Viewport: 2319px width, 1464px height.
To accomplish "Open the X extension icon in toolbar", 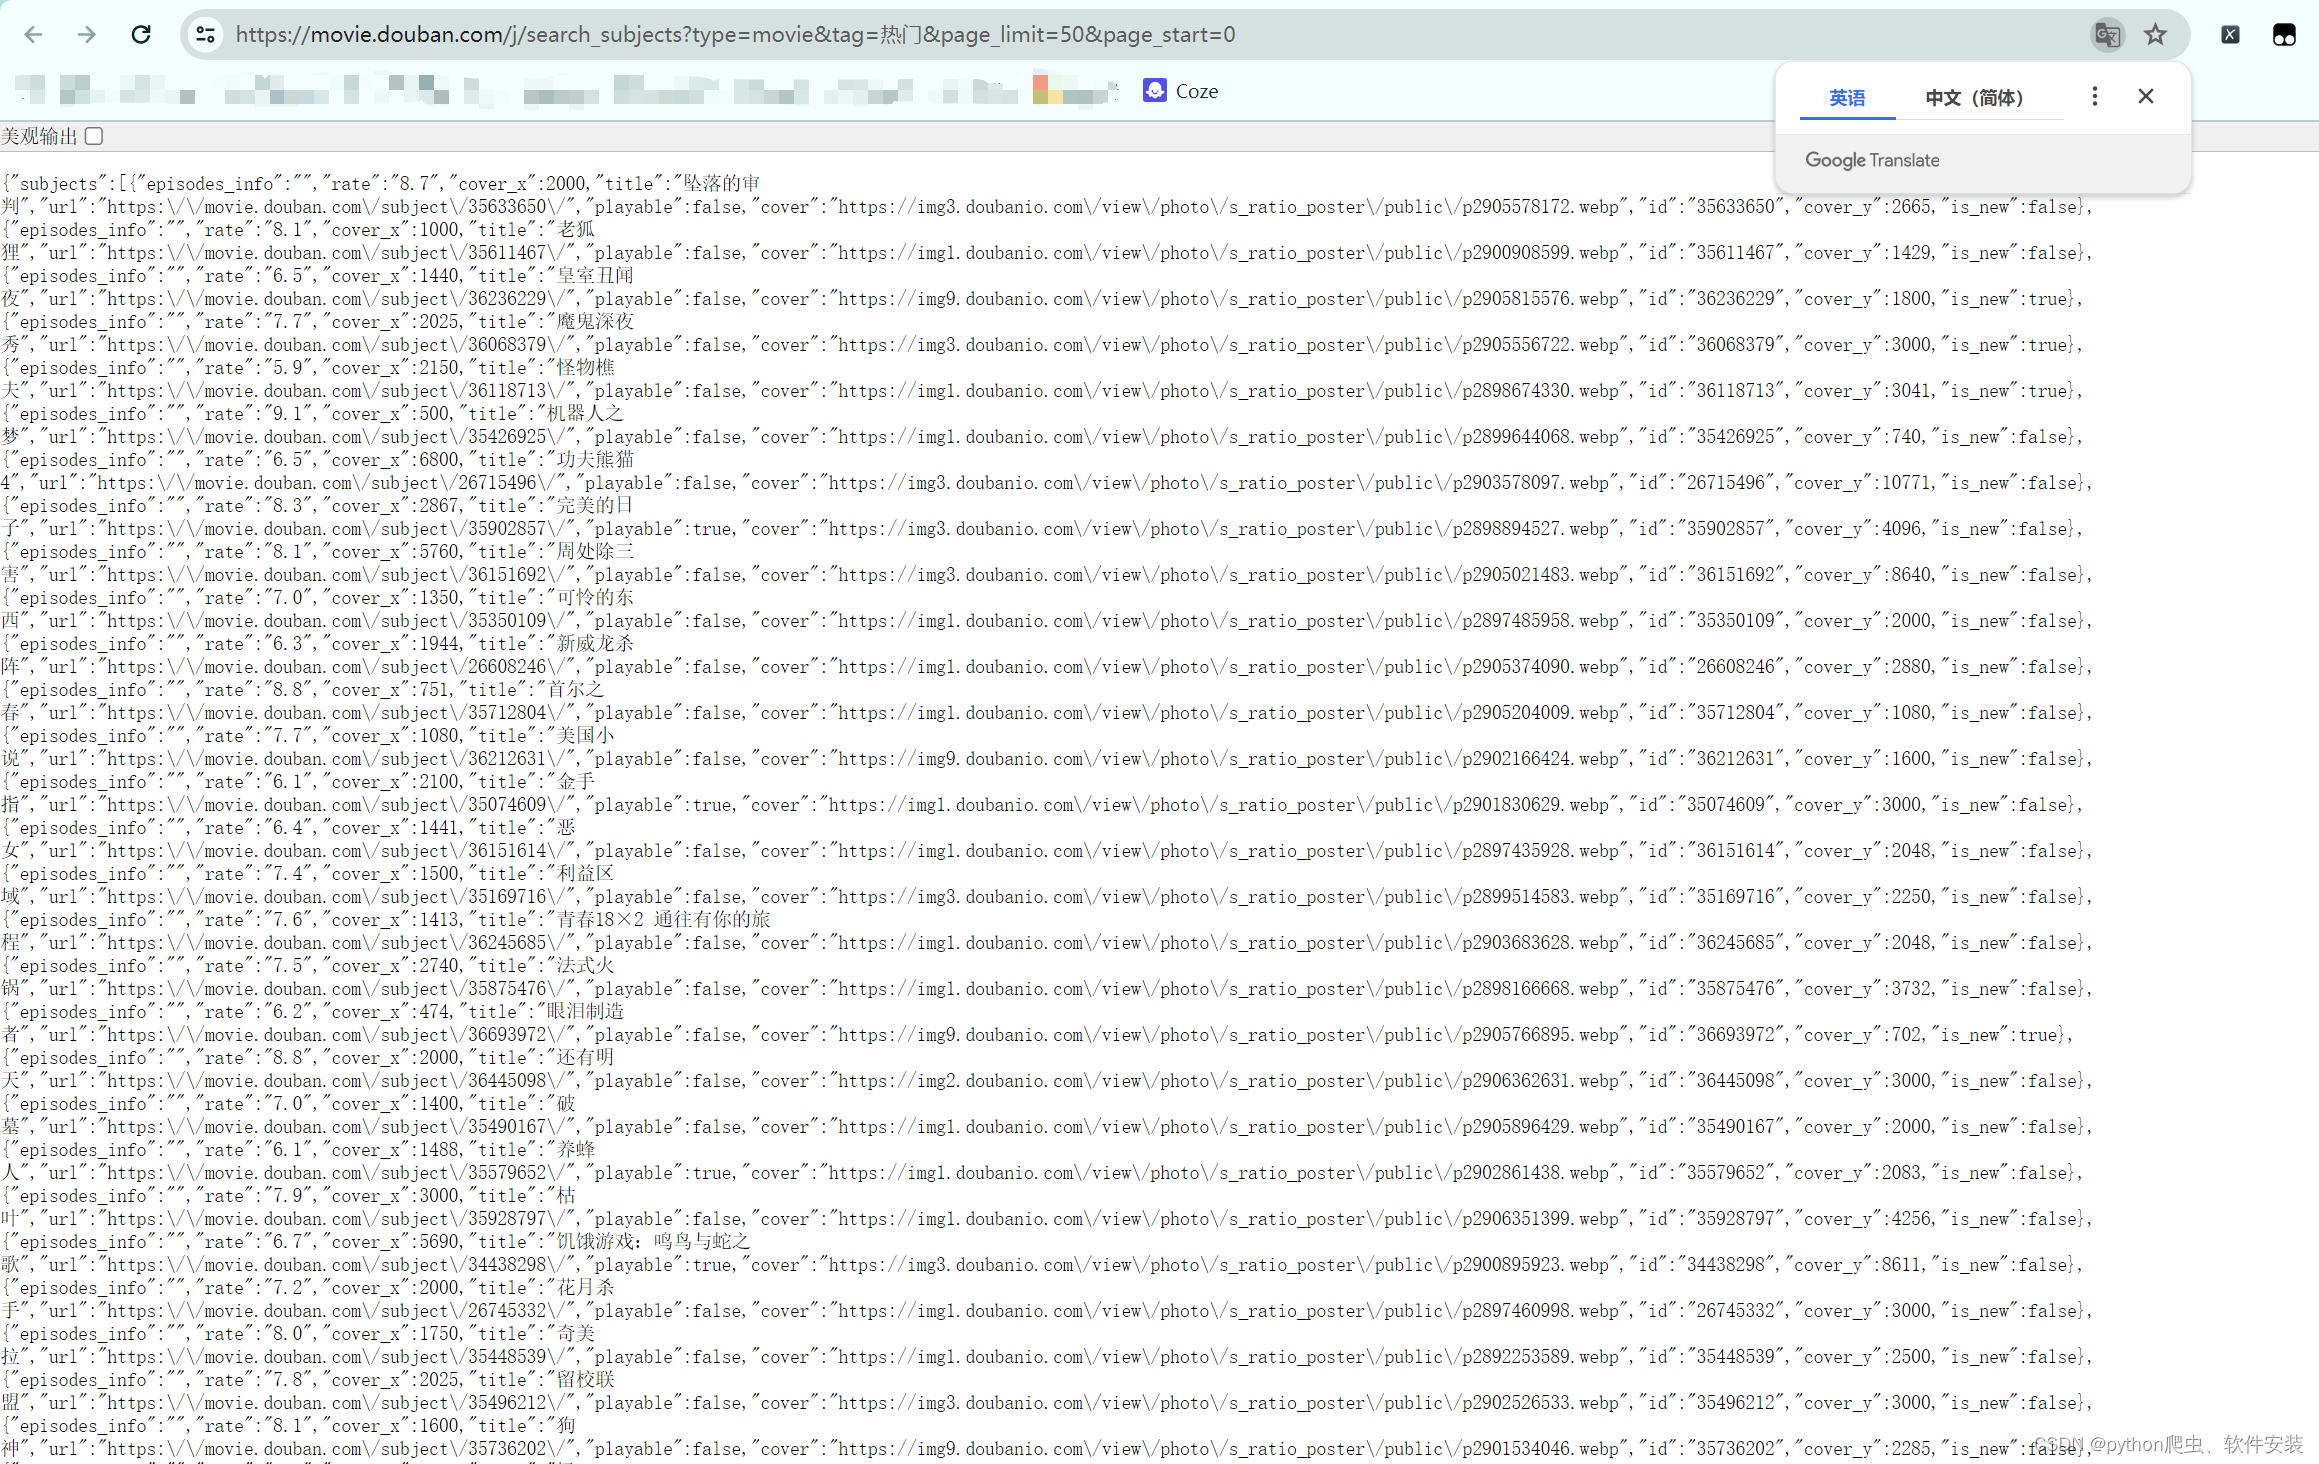I will click(x=2230, y=35).
